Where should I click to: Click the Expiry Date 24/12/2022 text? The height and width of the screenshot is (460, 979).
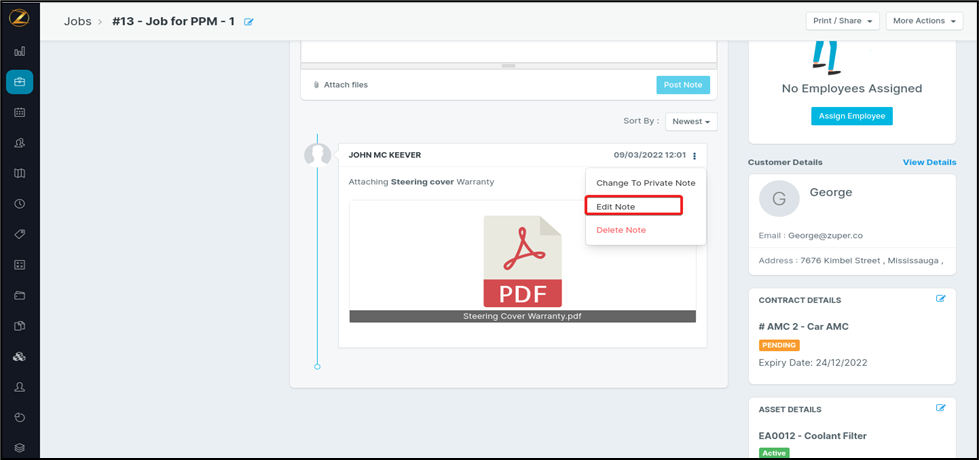(813, 363)
